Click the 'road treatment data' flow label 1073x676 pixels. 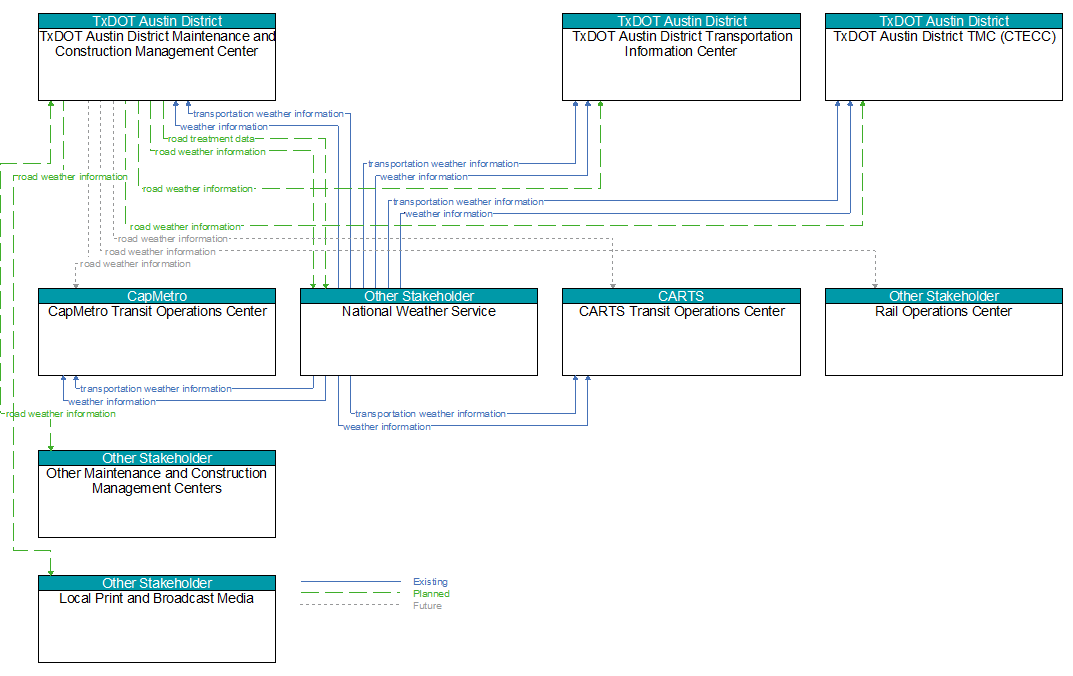211,139
